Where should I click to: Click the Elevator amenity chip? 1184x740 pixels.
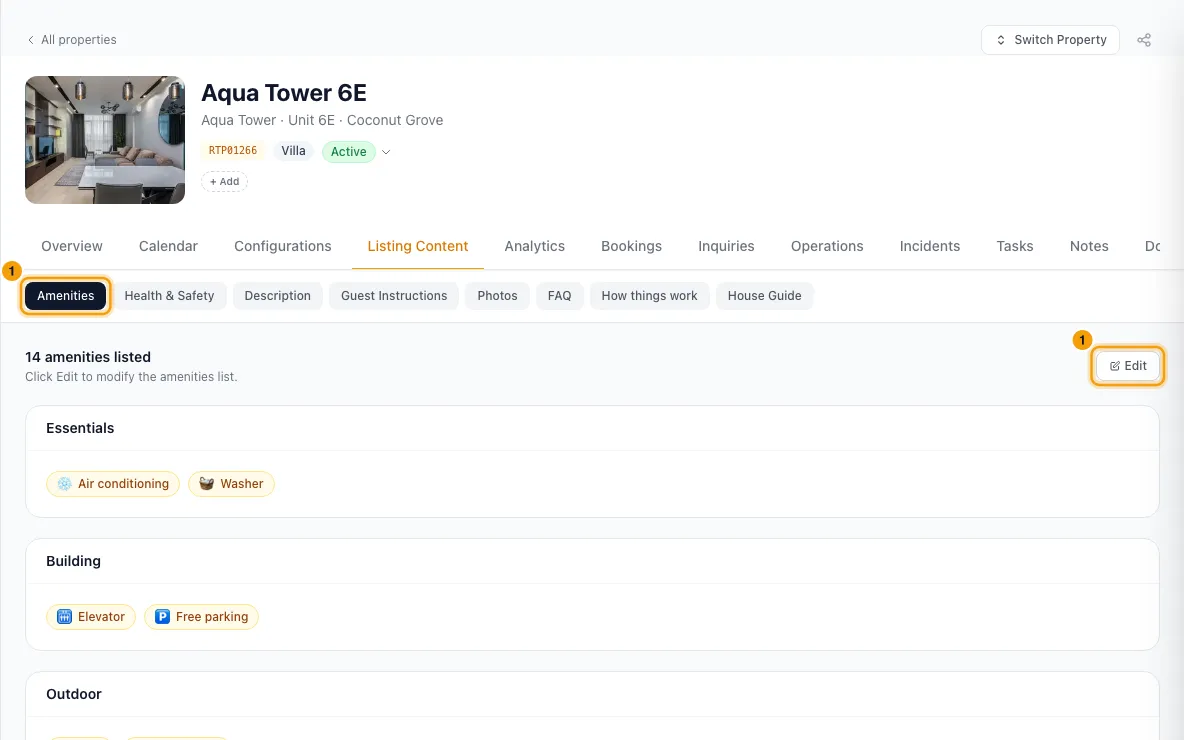pos(91,617)
